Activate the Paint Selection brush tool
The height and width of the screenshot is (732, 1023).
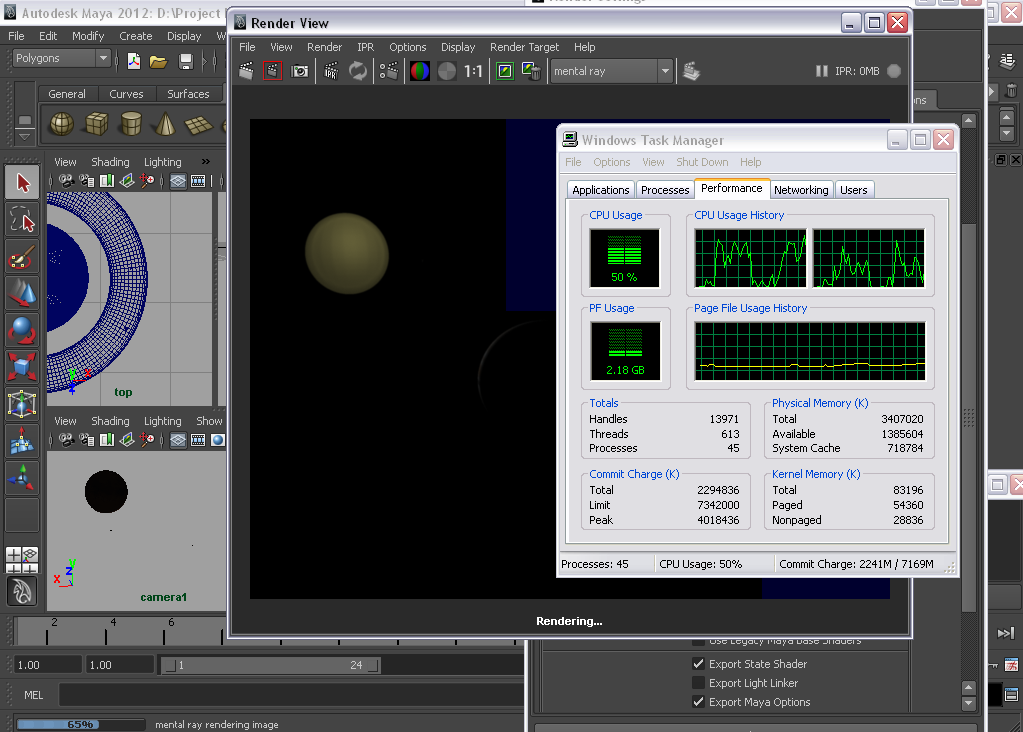[23, 257]
